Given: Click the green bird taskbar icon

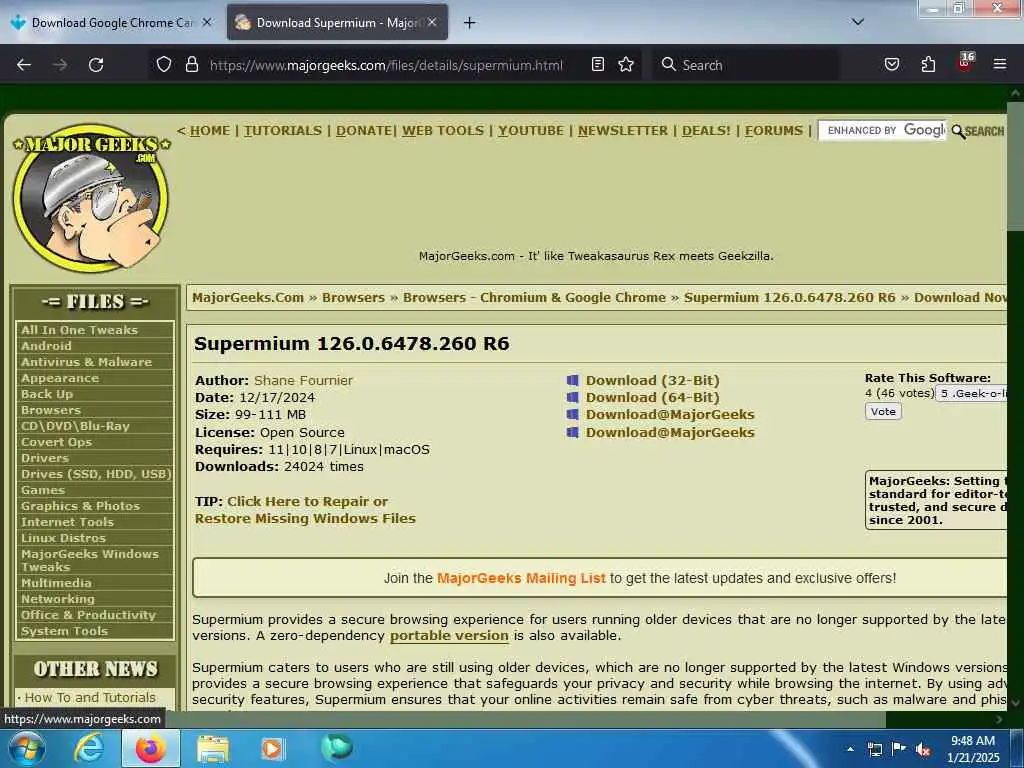Looking at the screenshot, I should (x=337, y=748).
